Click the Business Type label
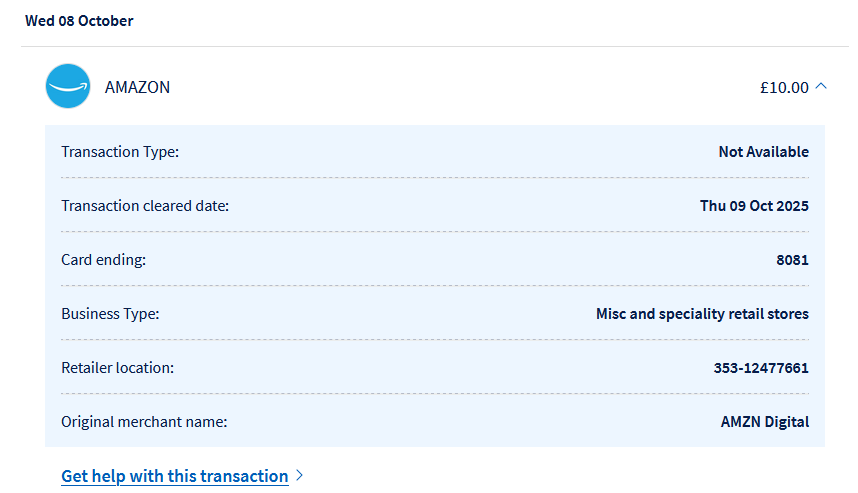Viewport: 858px width, 493px height. [110, 314]
